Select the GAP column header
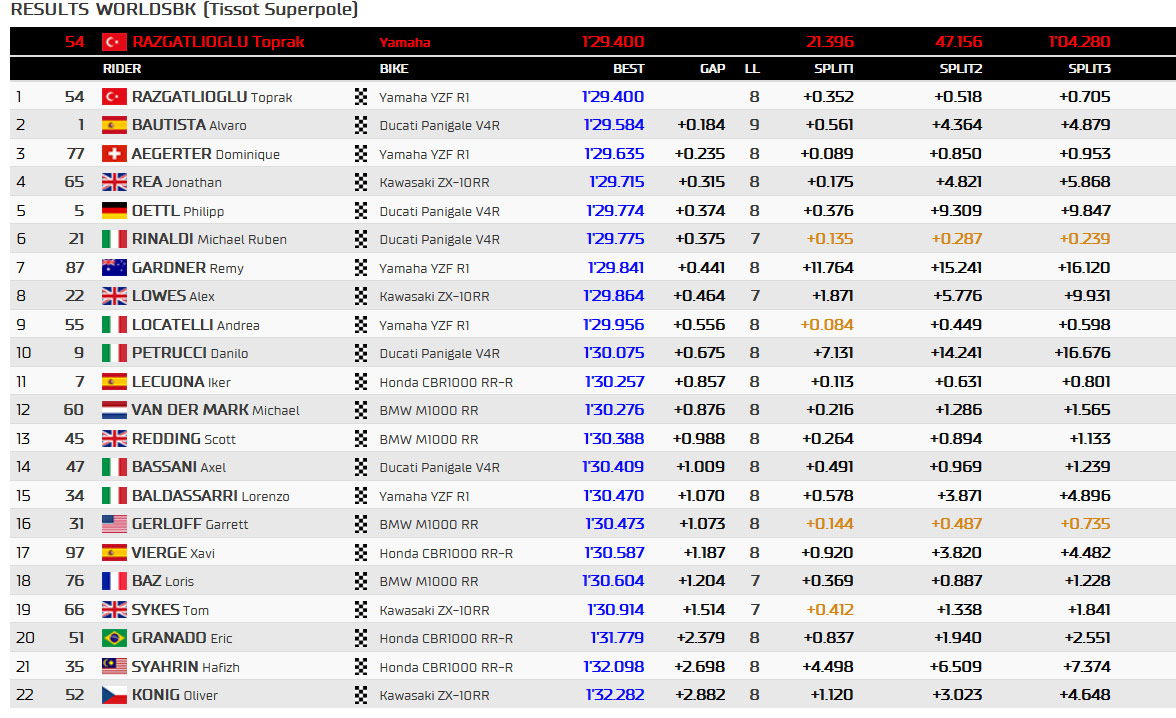Viewport: 1176px width, 718px height. [x=712, y=68]
